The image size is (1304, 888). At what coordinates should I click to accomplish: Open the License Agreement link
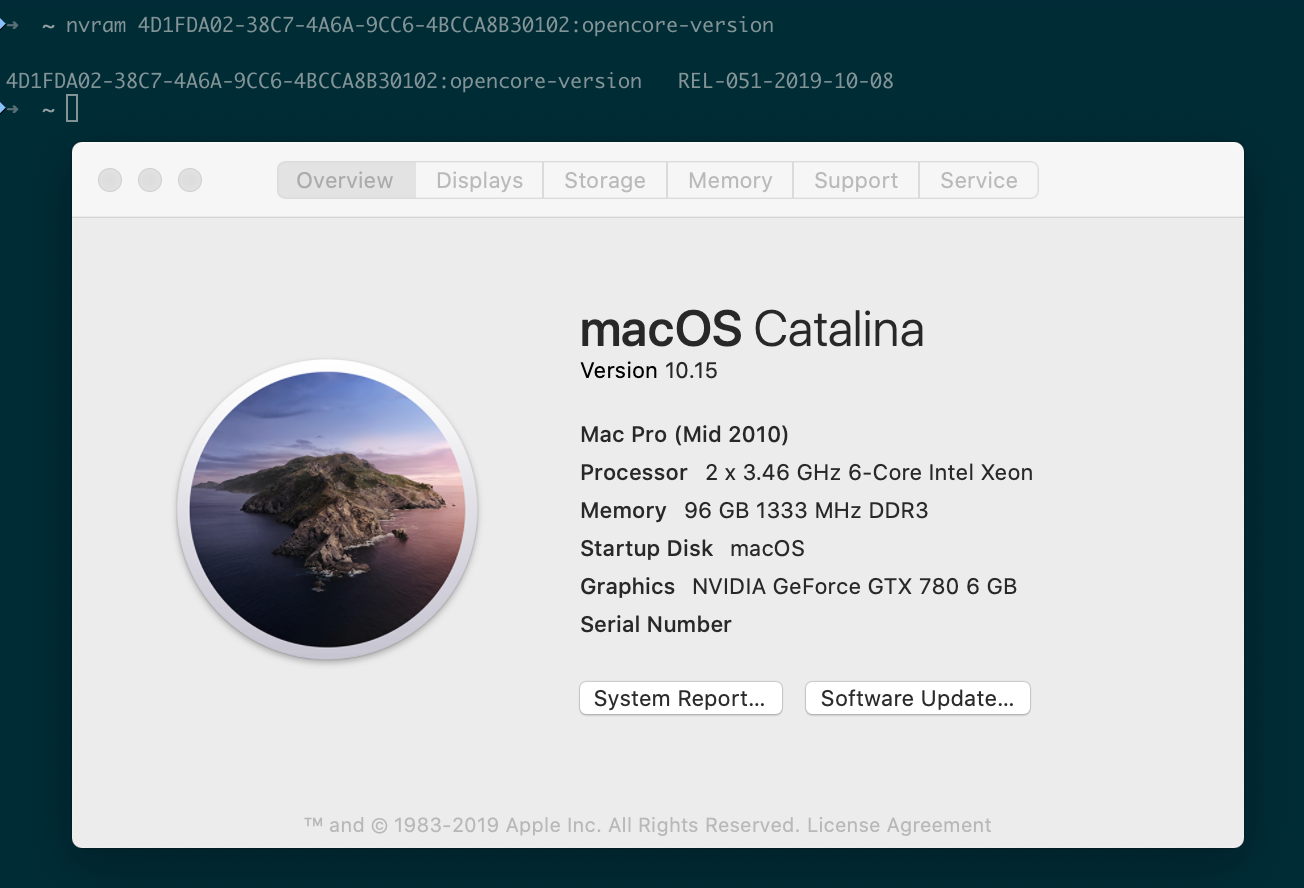(x=898, y=826)
